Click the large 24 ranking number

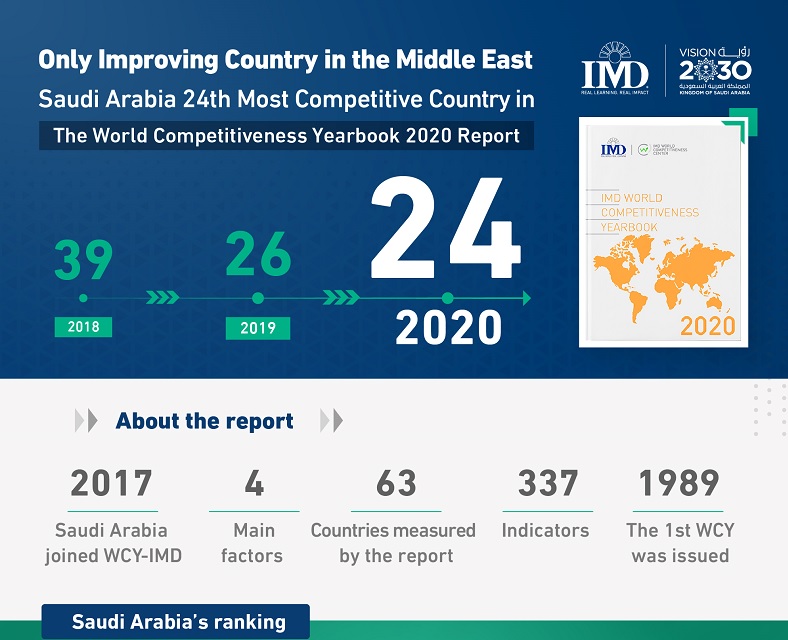pyautogui.click(x=446, y=228)
